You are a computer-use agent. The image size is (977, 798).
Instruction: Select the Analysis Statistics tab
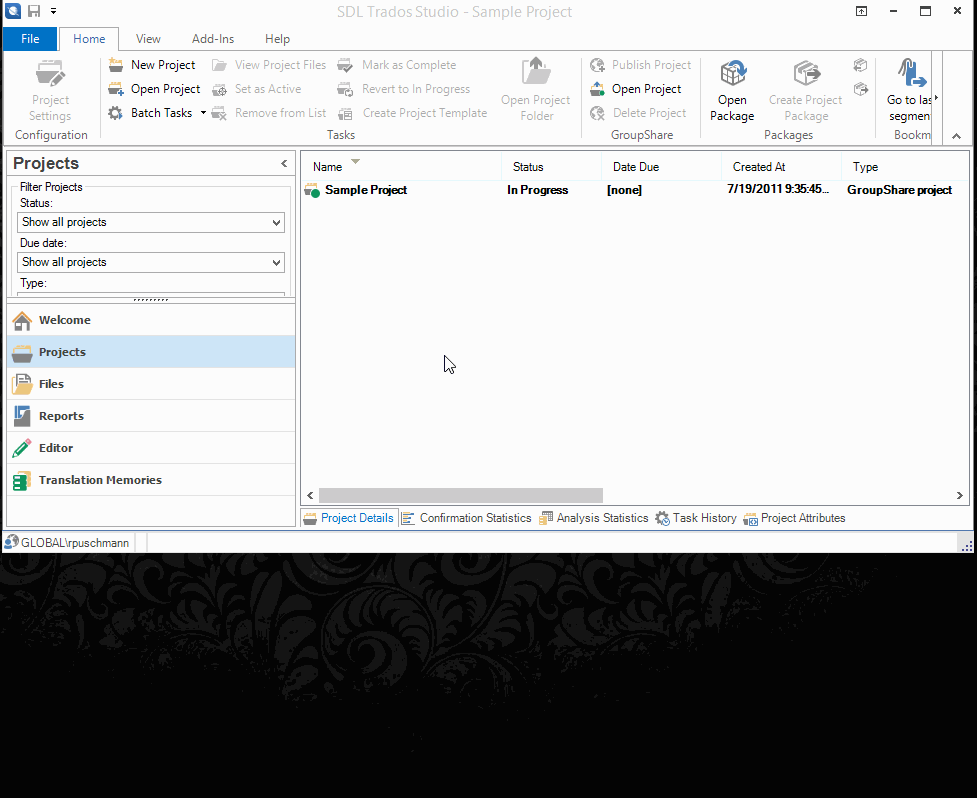click(x=594, y=518)
